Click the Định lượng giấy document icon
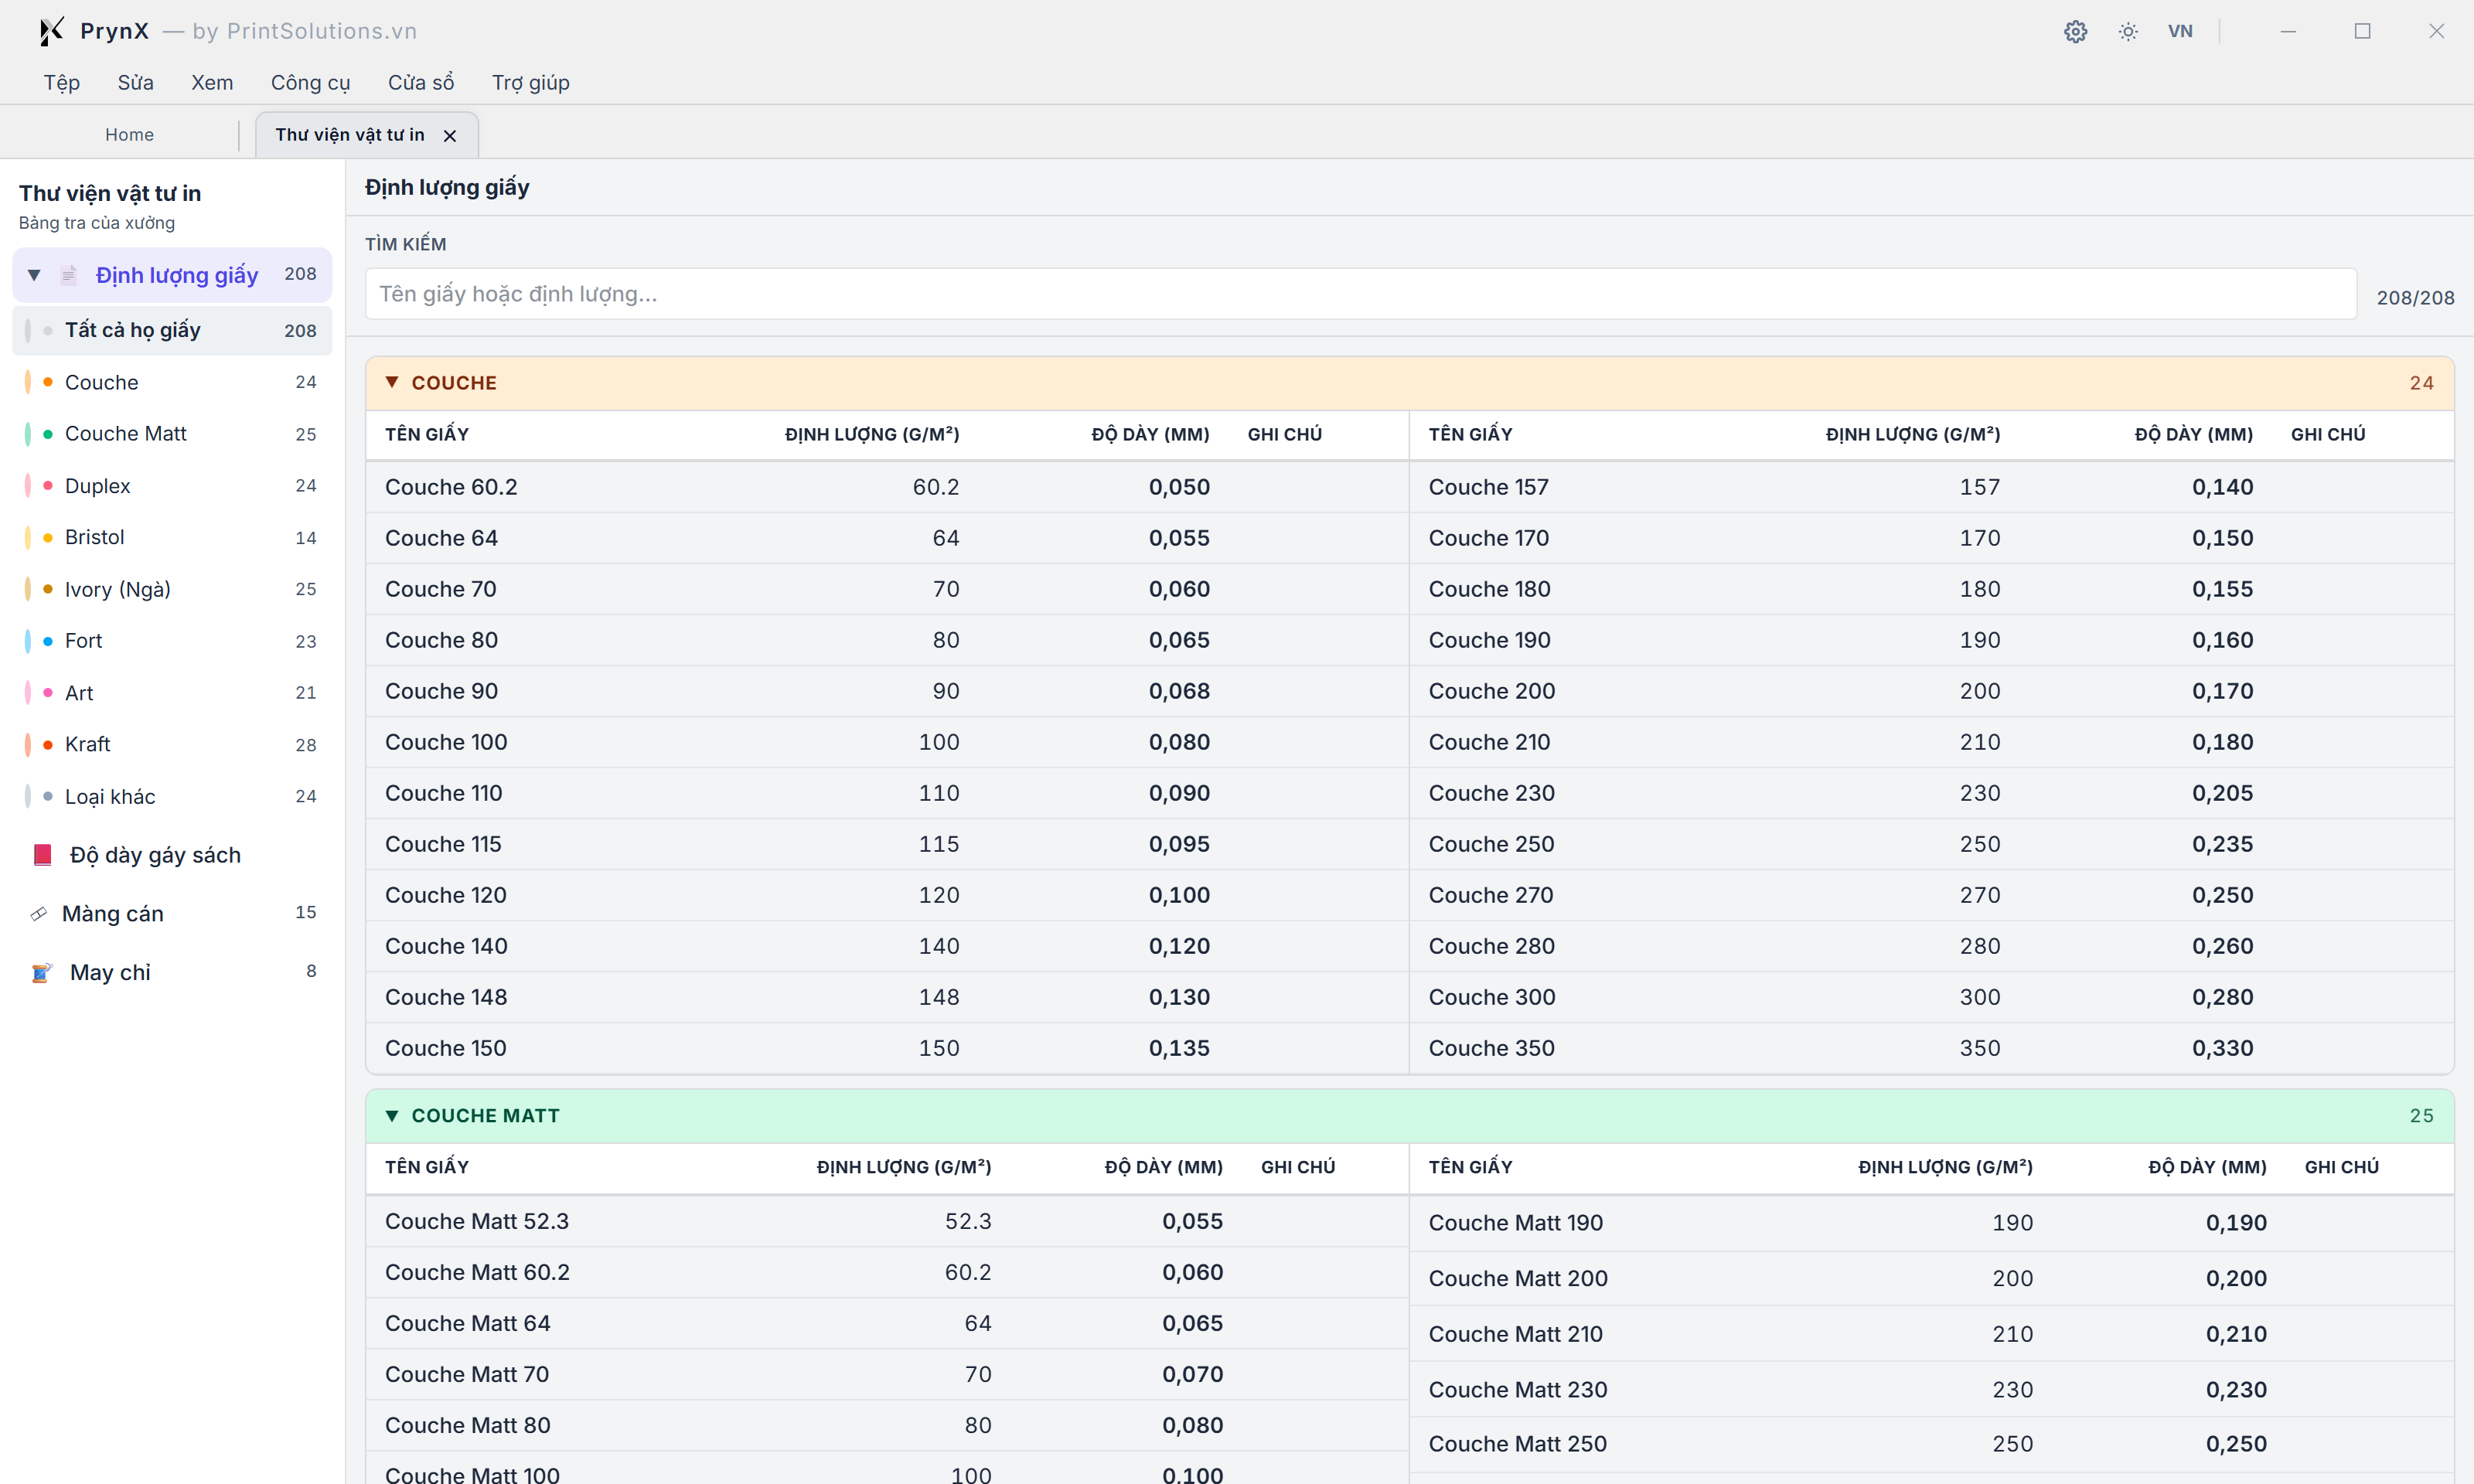This screenshot has height=1484, width=2474. 68,274
